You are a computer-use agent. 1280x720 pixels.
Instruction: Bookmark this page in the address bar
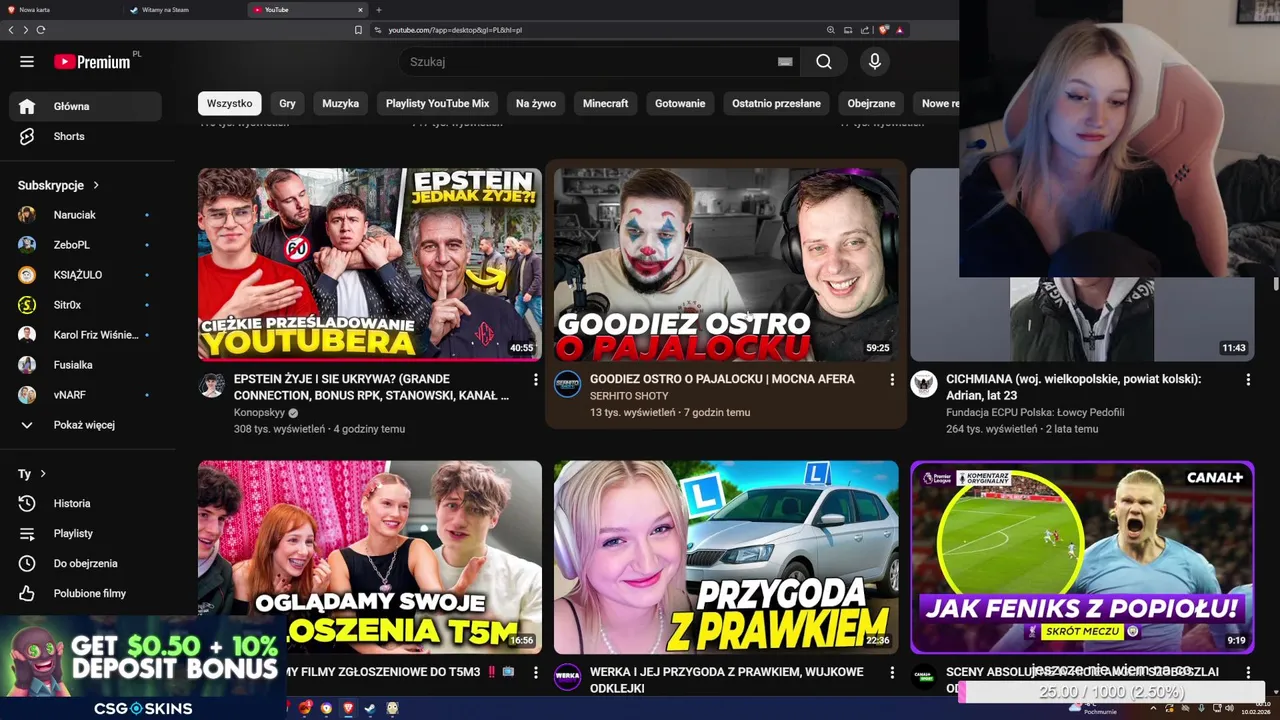(x=358, y=30)
